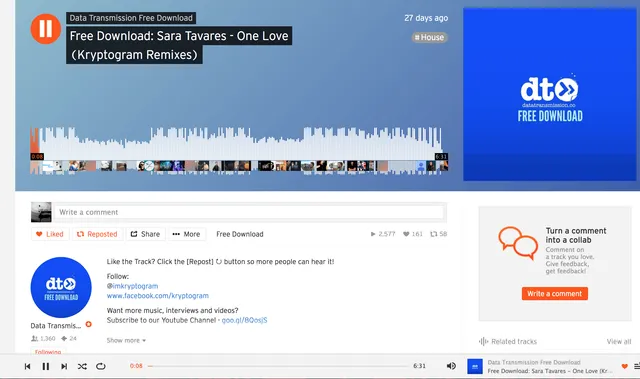Open Data Transmis... profile name

56,326
